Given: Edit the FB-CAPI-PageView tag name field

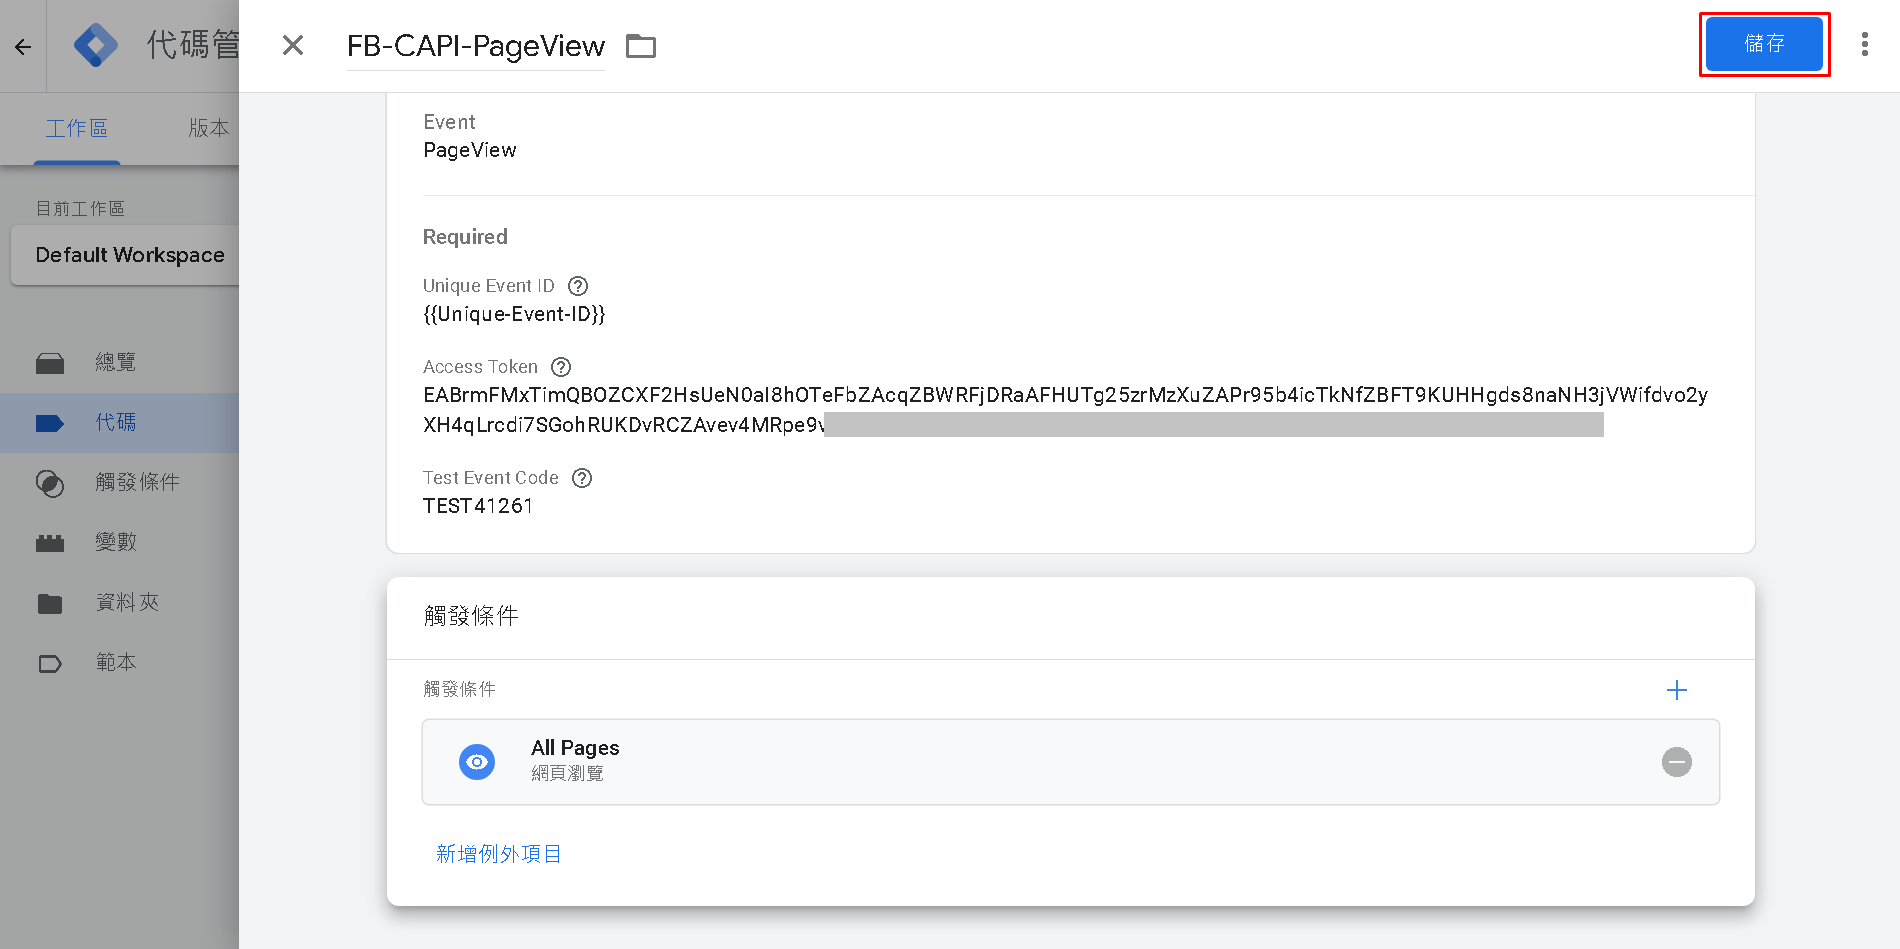Looking at the screenshot, I should (x=476, y=46).
